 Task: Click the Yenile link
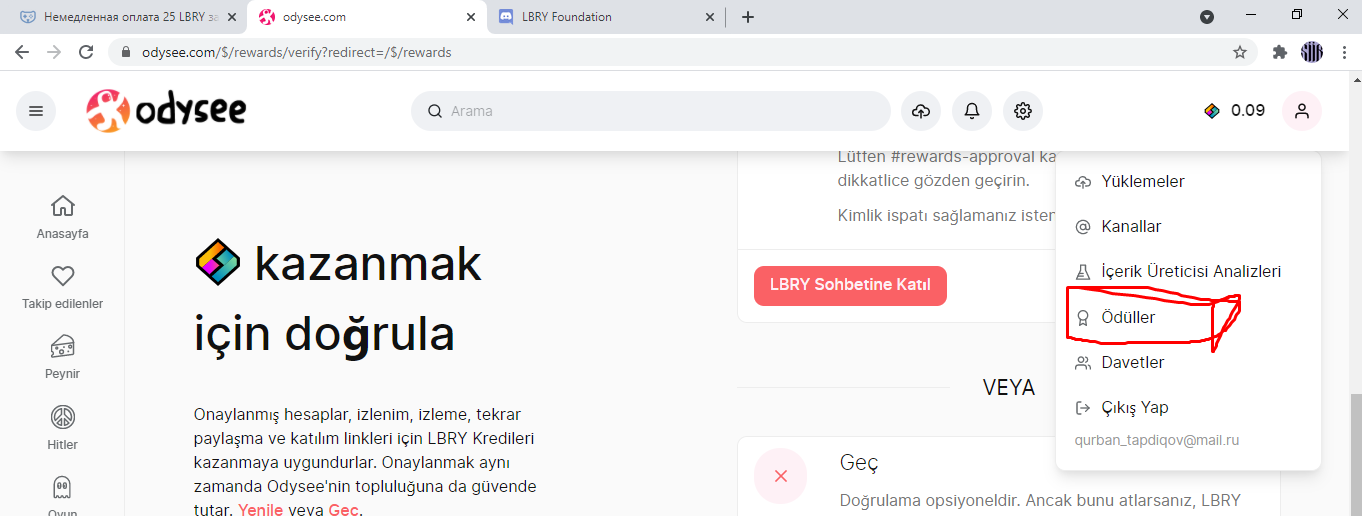click(x=261, y=510)
